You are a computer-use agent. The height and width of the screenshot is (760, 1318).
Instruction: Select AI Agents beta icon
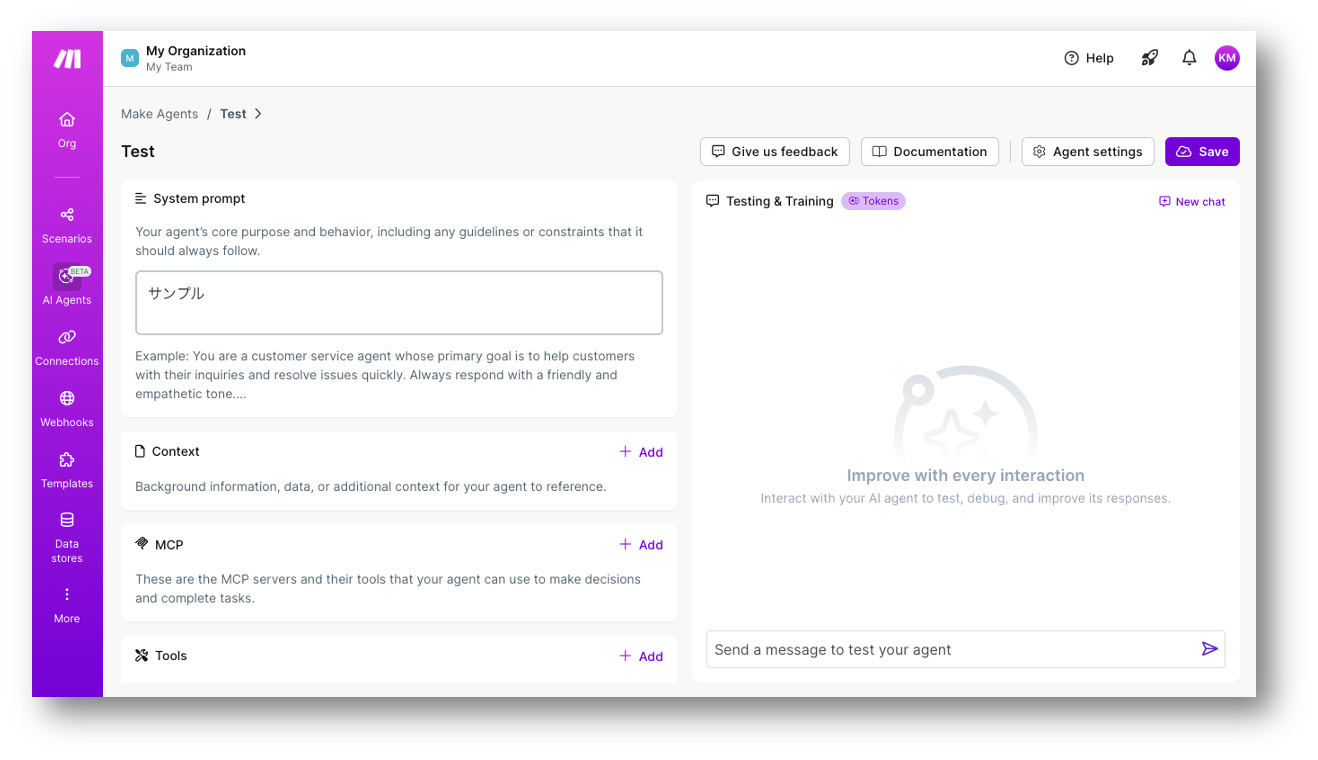pyautogui.click(x=67, y=277)
